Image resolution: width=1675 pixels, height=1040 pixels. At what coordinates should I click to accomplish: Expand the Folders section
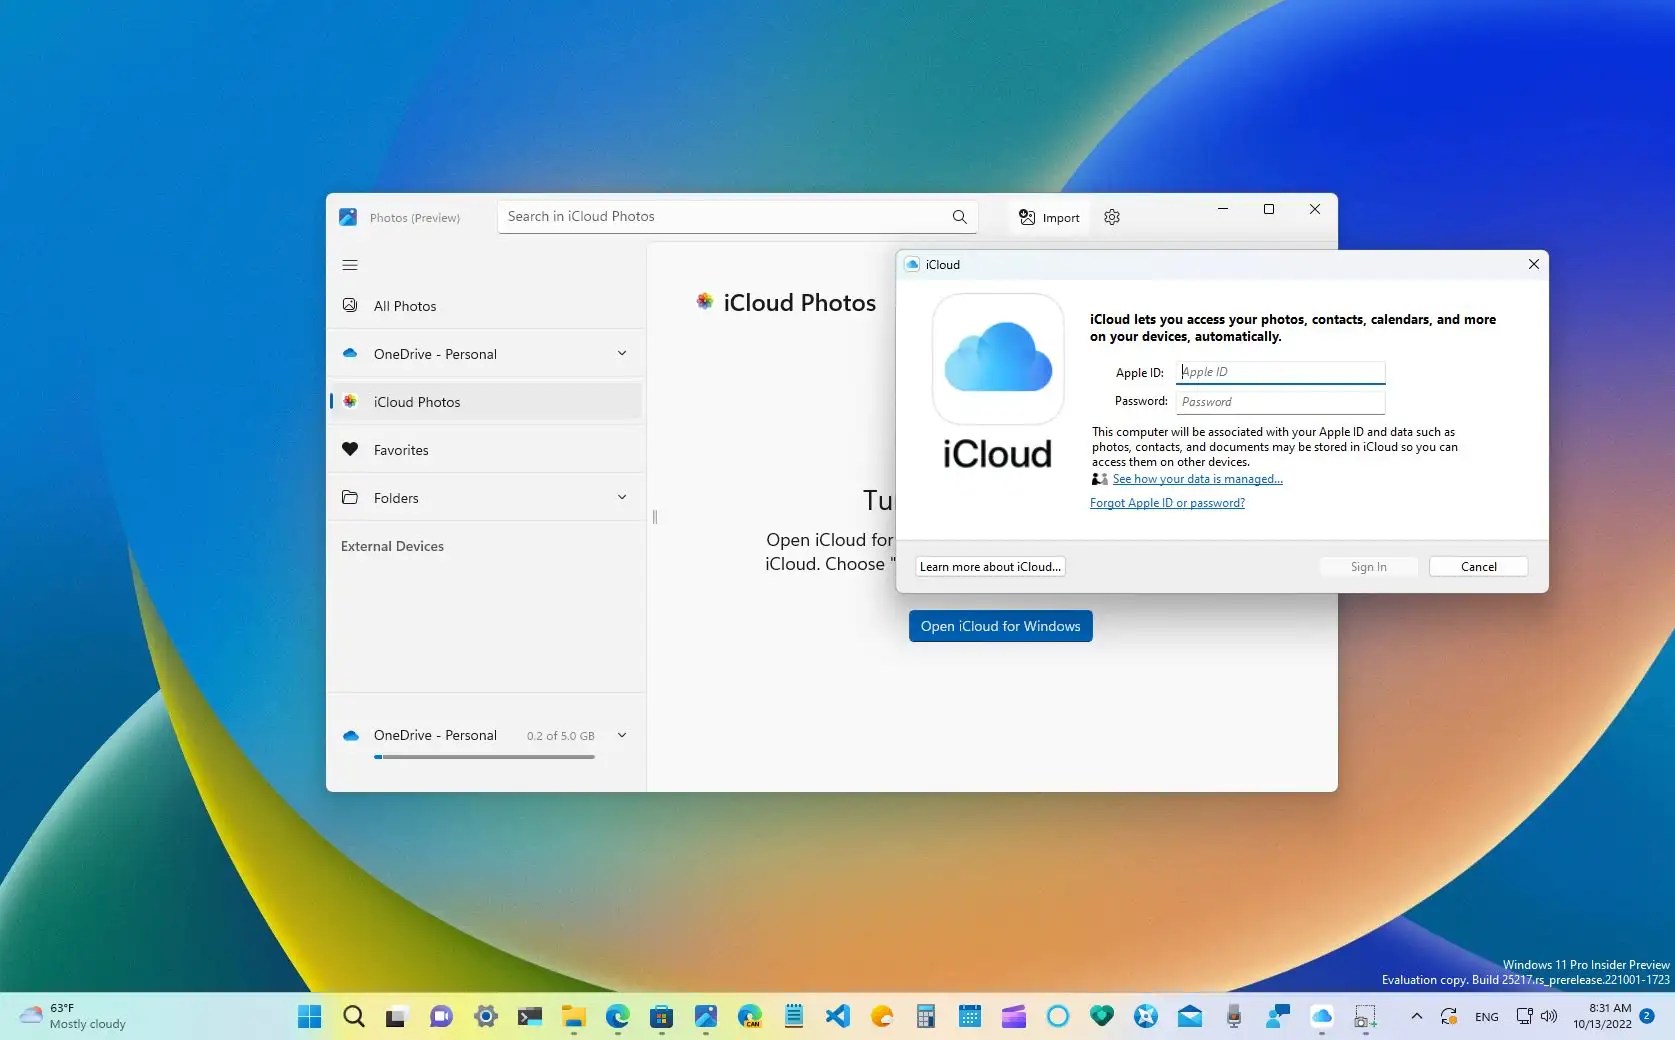621,497
